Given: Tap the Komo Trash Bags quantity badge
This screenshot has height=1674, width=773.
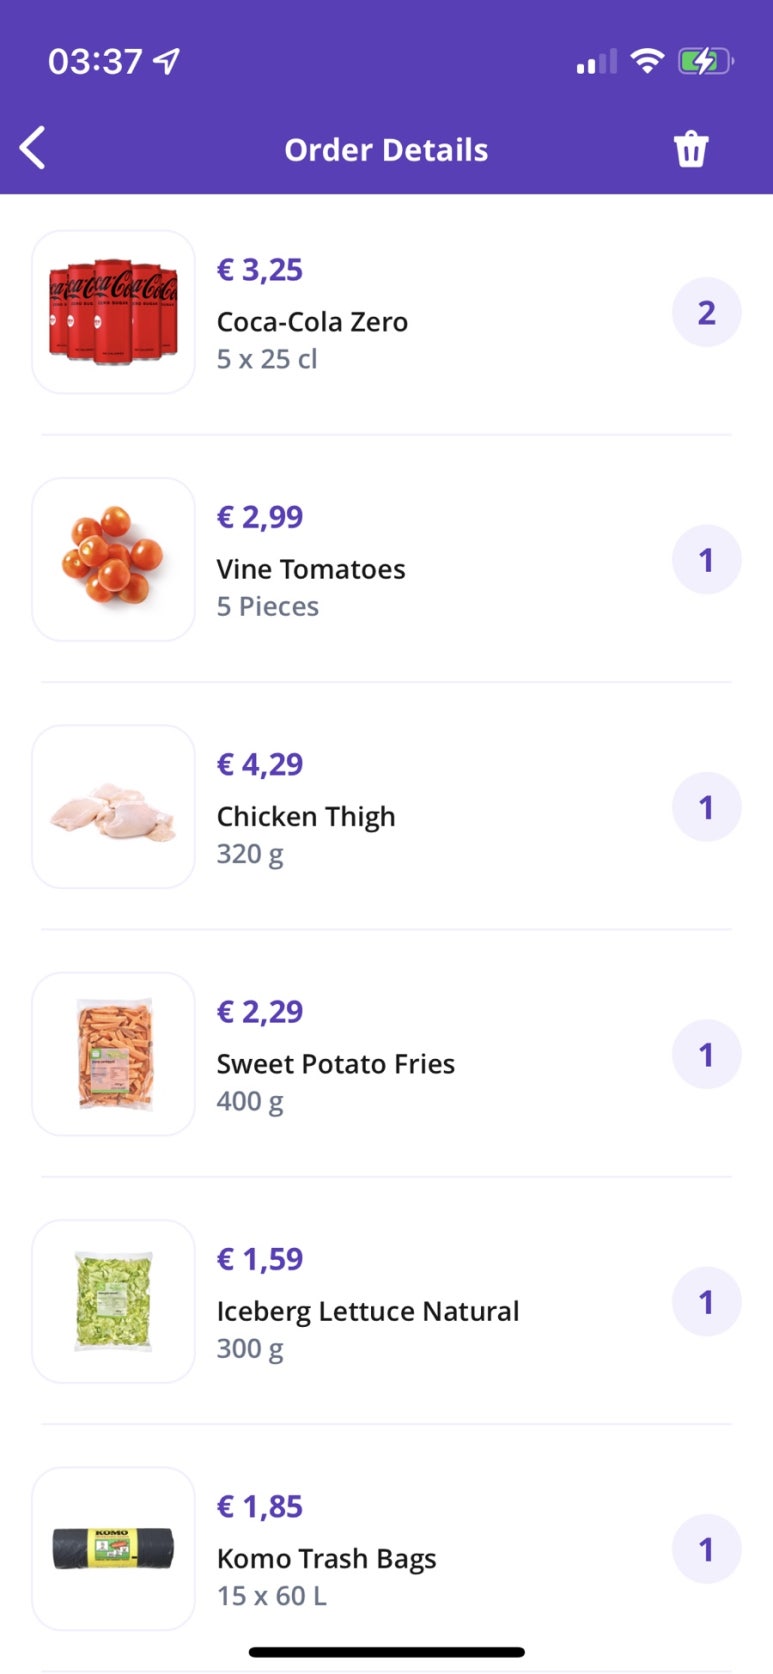Looking at the screenshot, I should [706, 1549].
